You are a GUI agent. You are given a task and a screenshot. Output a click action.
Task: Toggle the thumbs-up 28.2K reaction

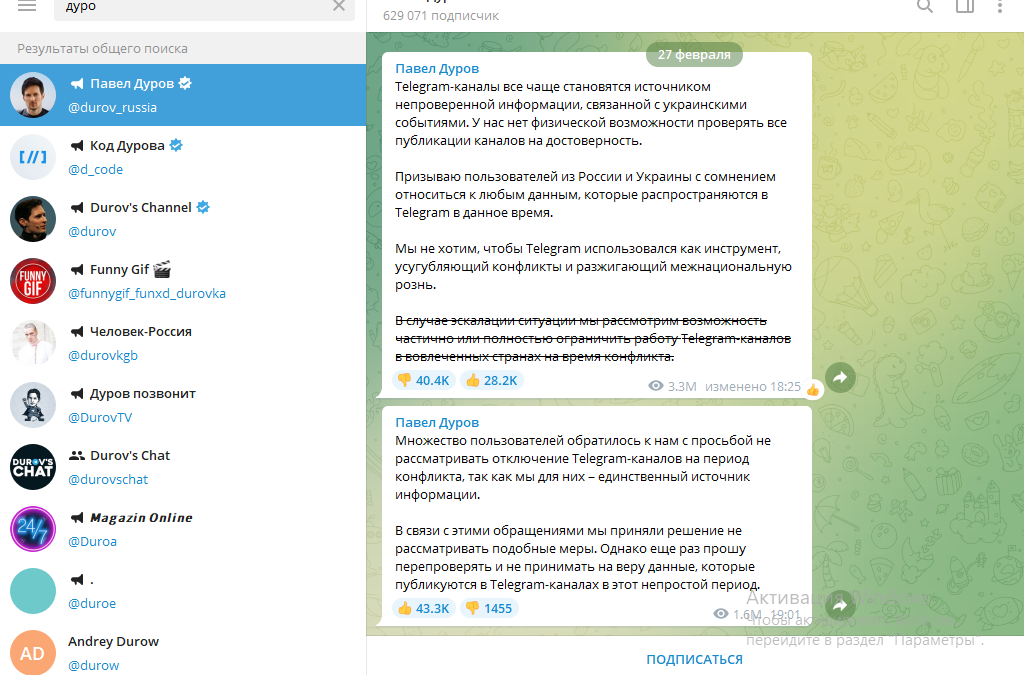tap(492, 380)
